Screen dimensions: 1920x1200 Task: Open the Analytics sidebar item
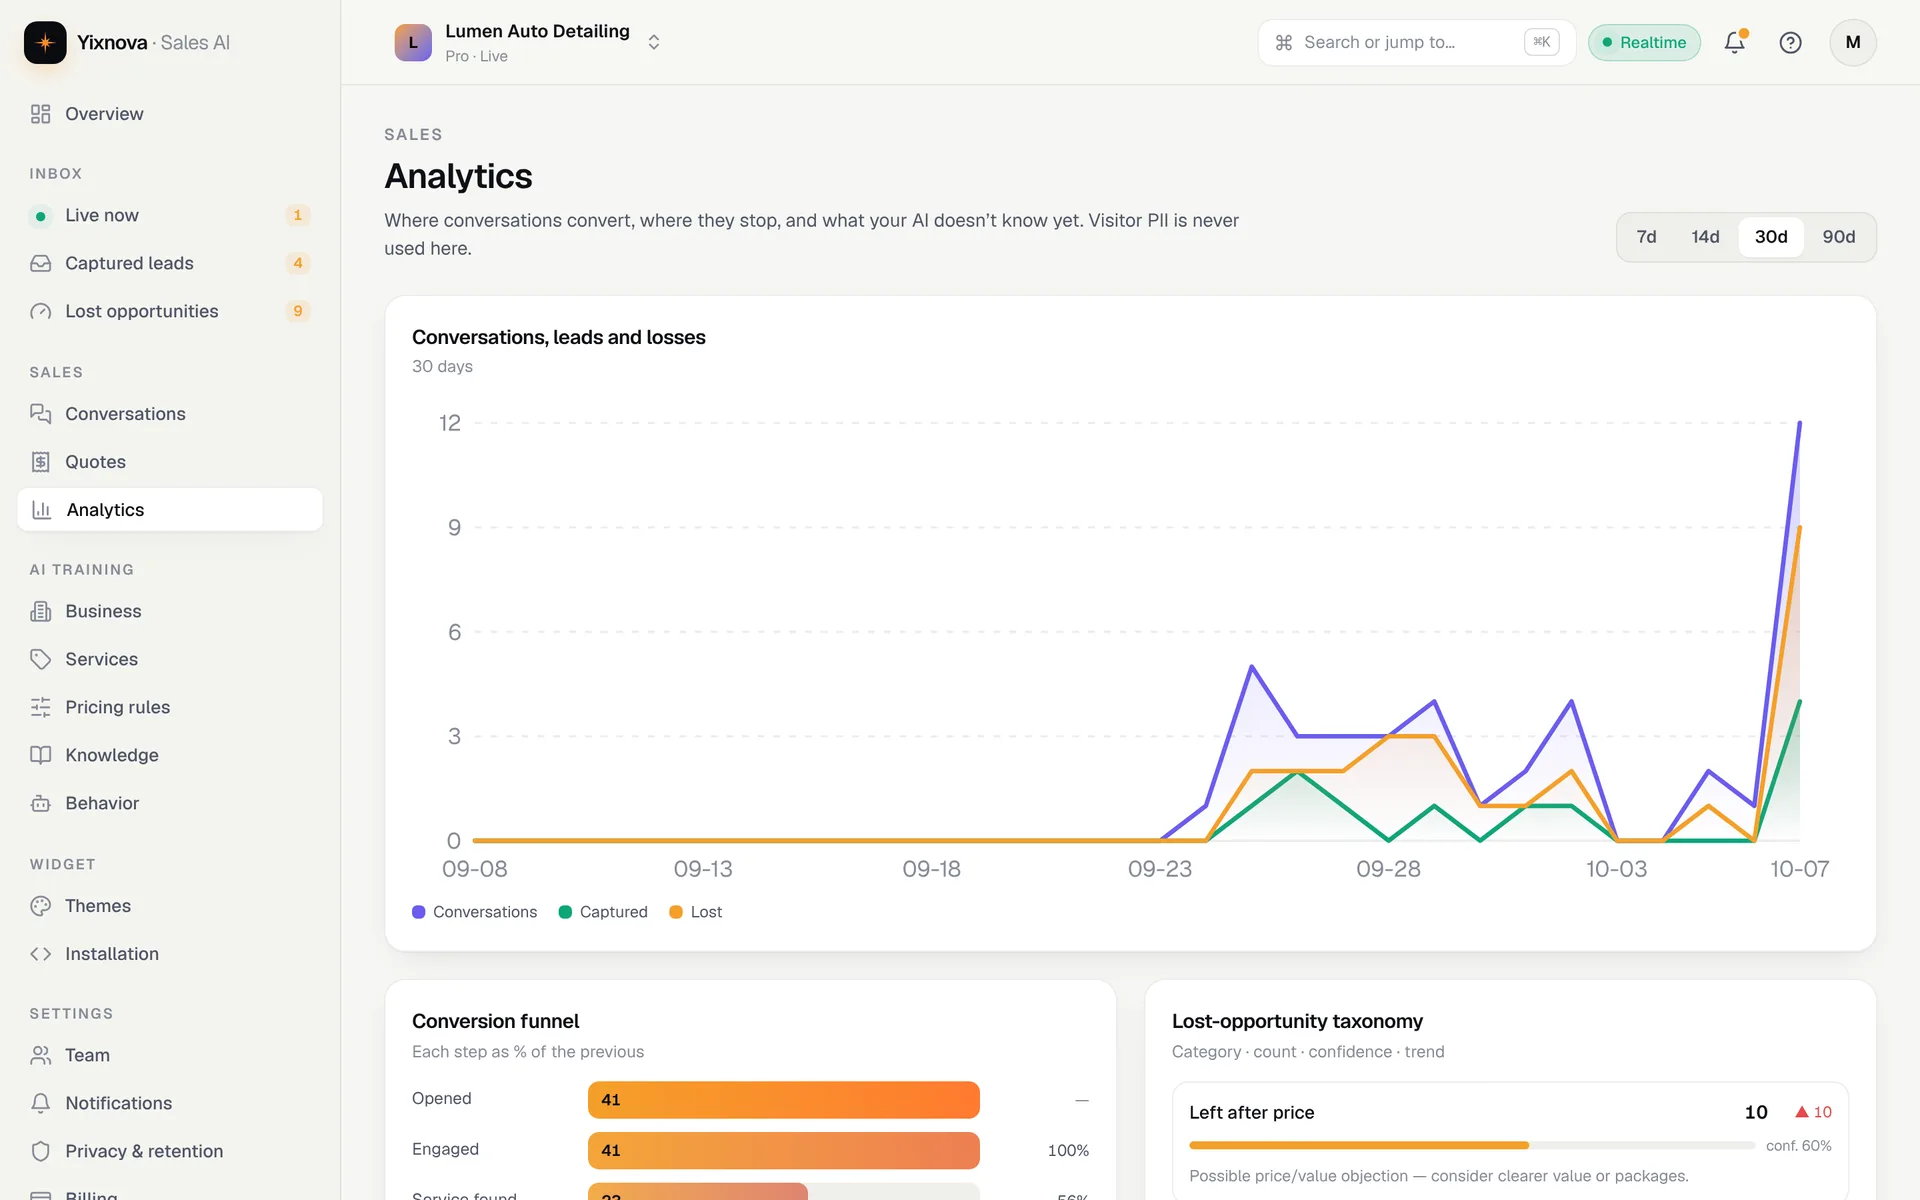click(170, 510)
